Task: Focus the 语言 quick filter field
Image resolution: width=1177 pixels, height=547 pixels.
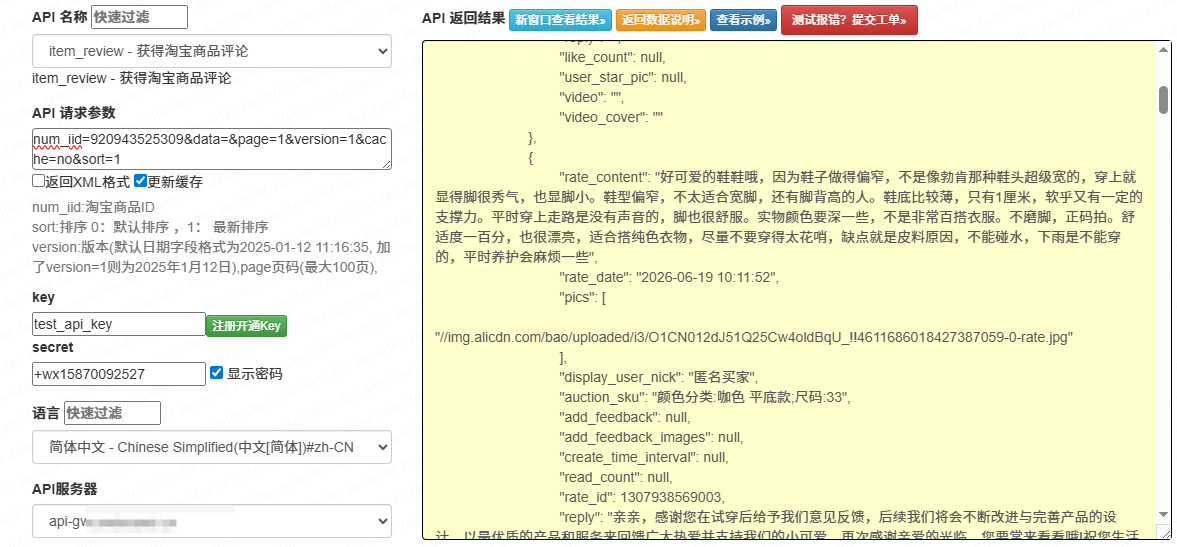Action: tap(112, 413)
